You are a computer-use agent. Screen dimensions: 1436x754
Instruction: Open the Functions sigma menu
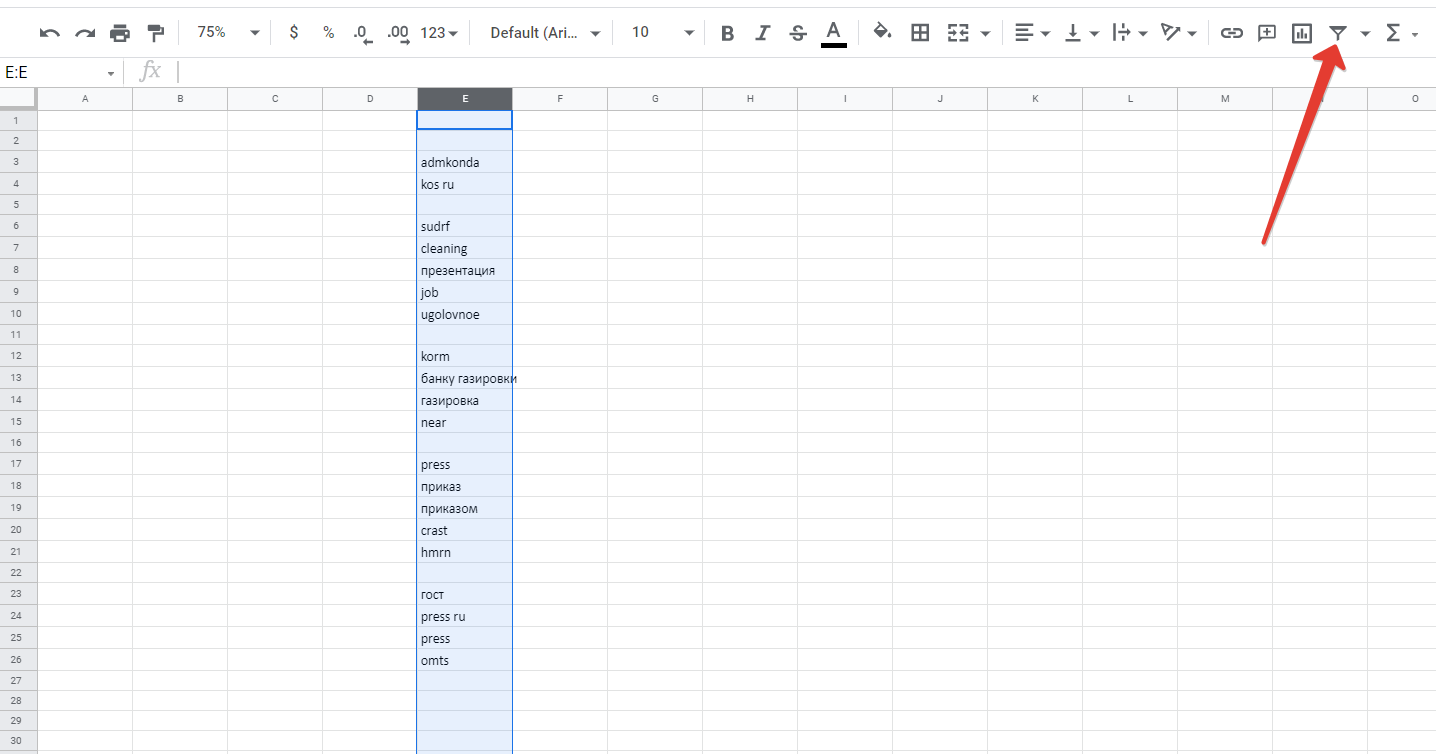[x=1400, y=33]
